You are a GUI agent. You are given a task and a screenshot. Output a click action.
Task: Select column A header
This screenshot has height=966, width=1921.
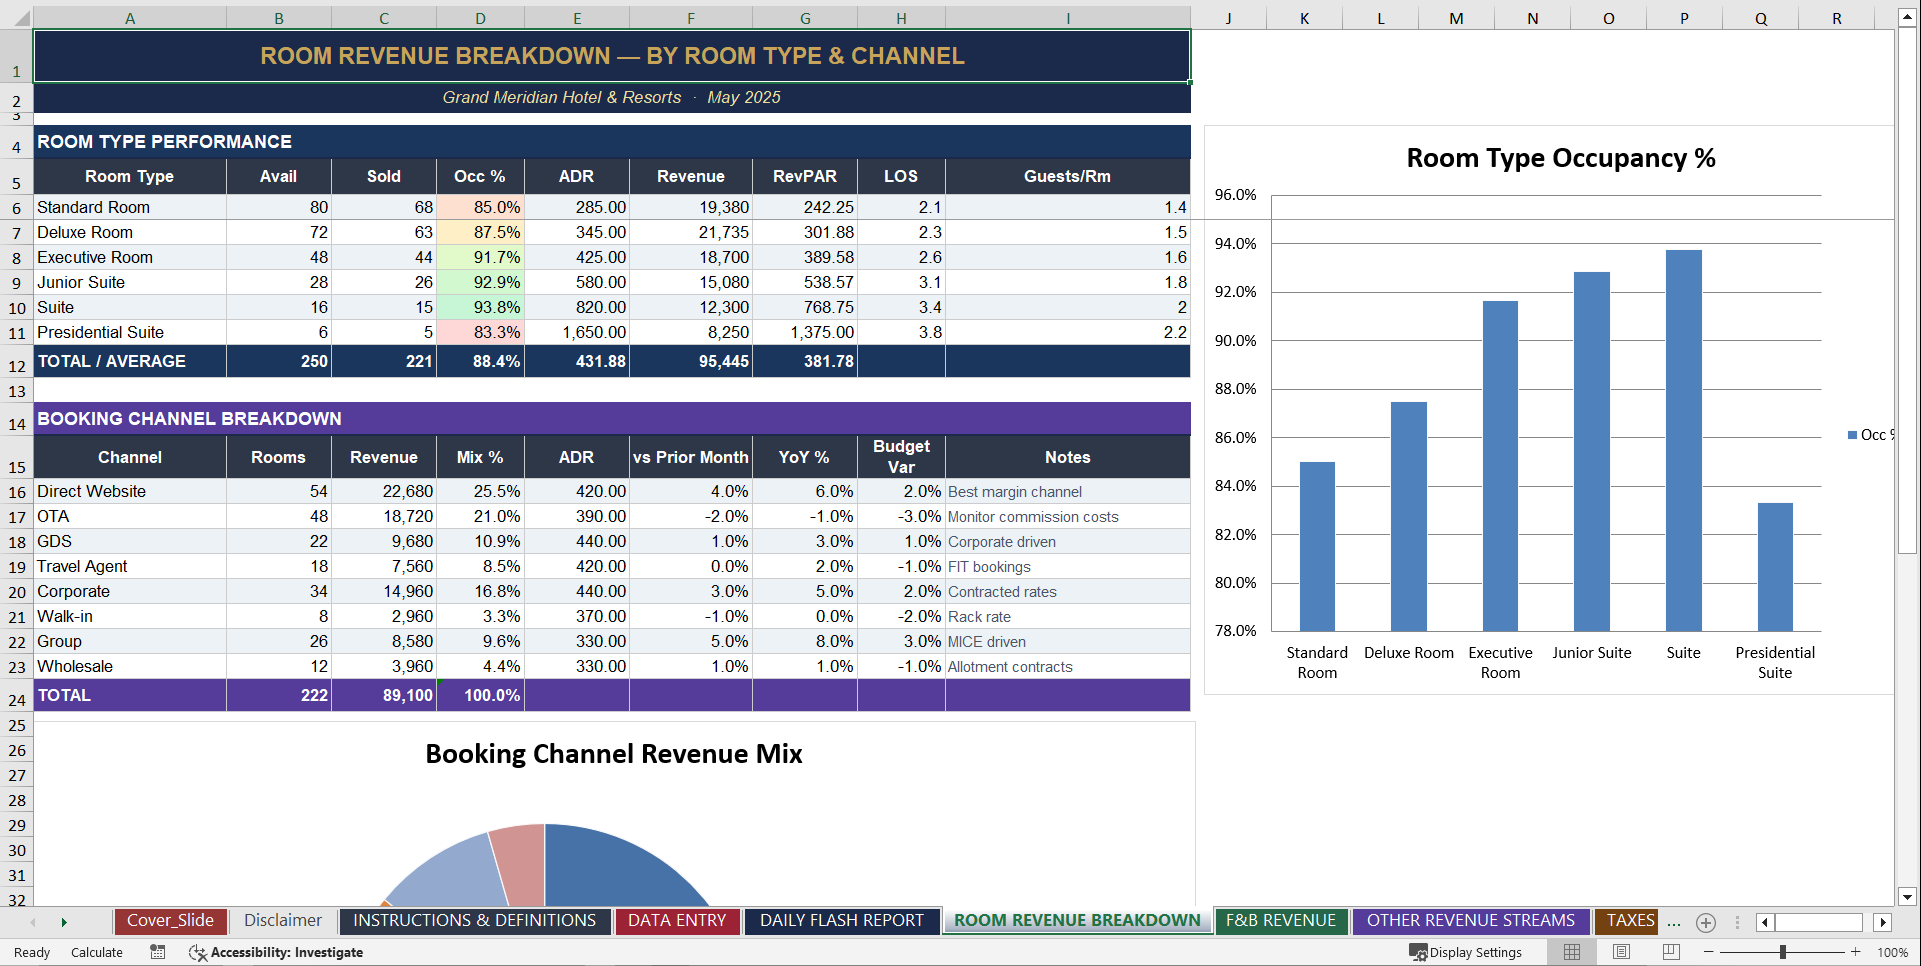click(x=130, y=18)
